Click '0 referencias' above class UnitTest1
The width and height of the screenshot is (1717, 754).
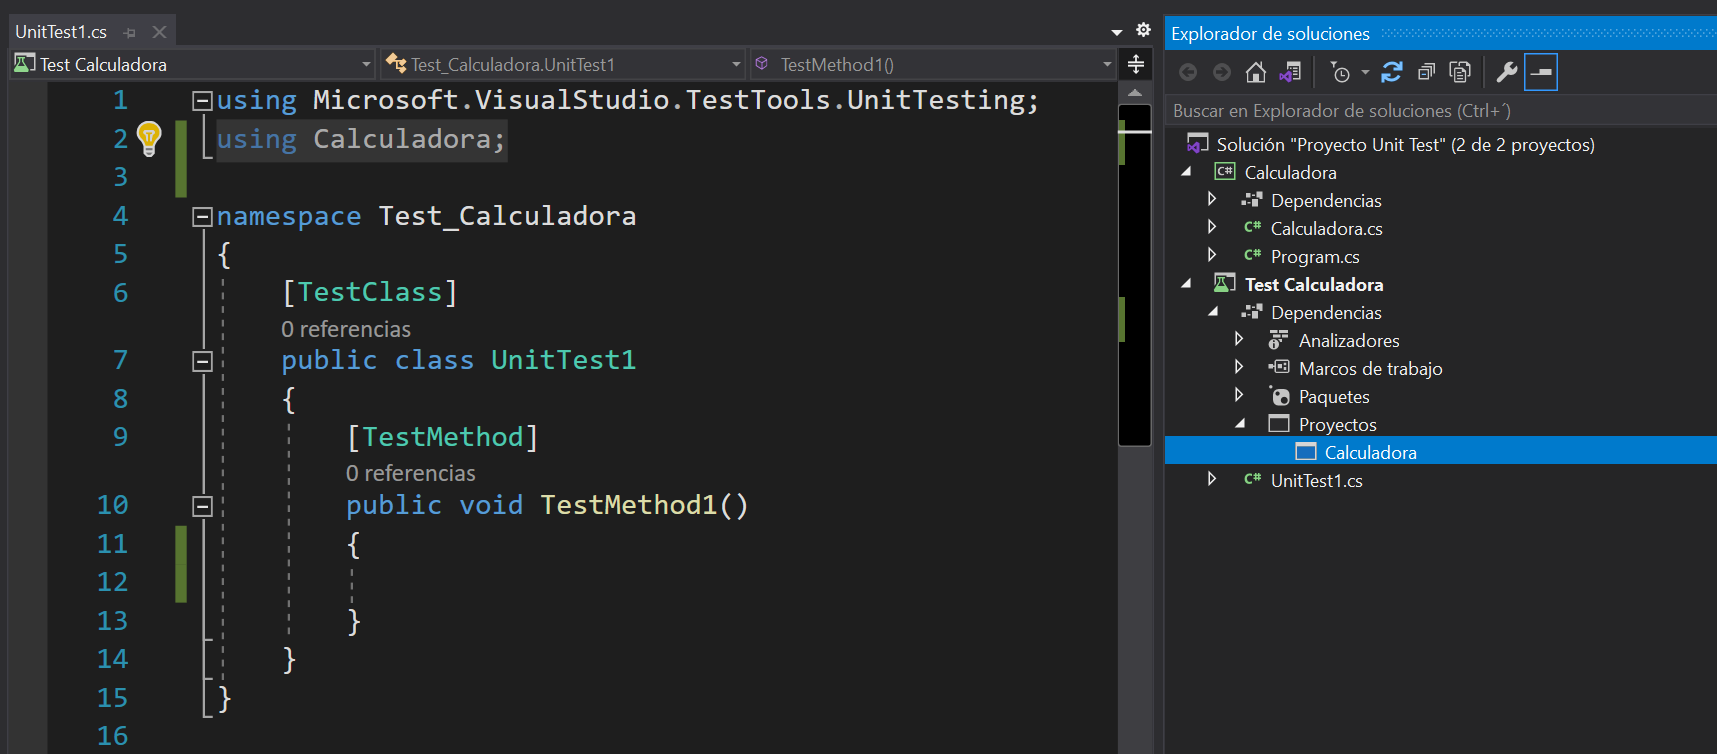(346, 329)
